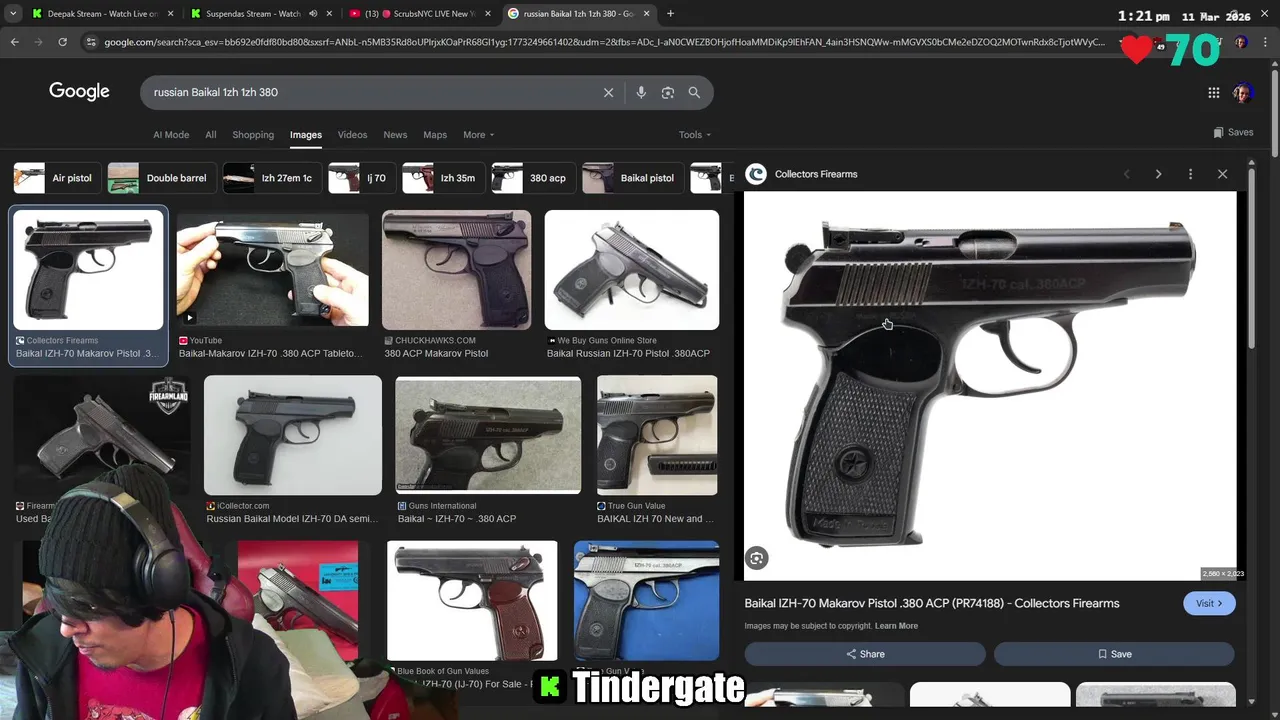Share the previewed image
Screen dimensions: 1280x720
point(865,654)
